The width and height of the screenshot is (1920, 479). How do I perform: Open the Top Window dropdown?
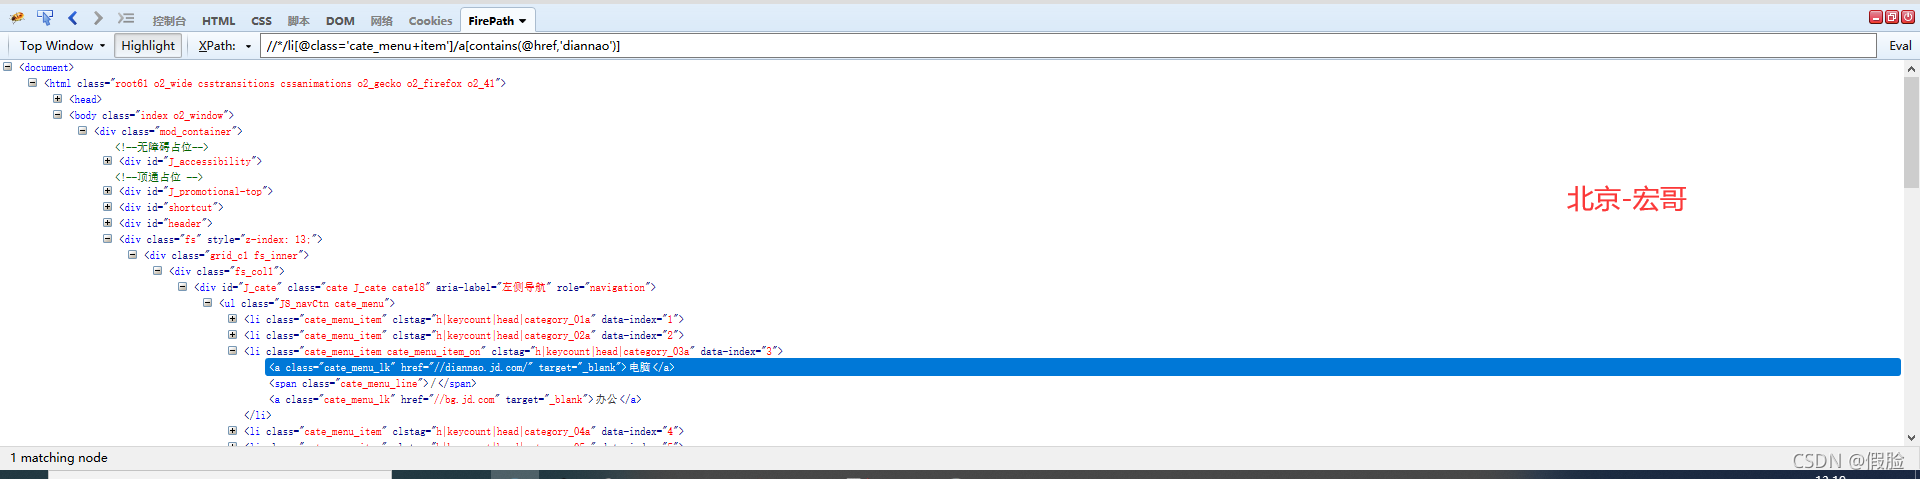(62, 46)
